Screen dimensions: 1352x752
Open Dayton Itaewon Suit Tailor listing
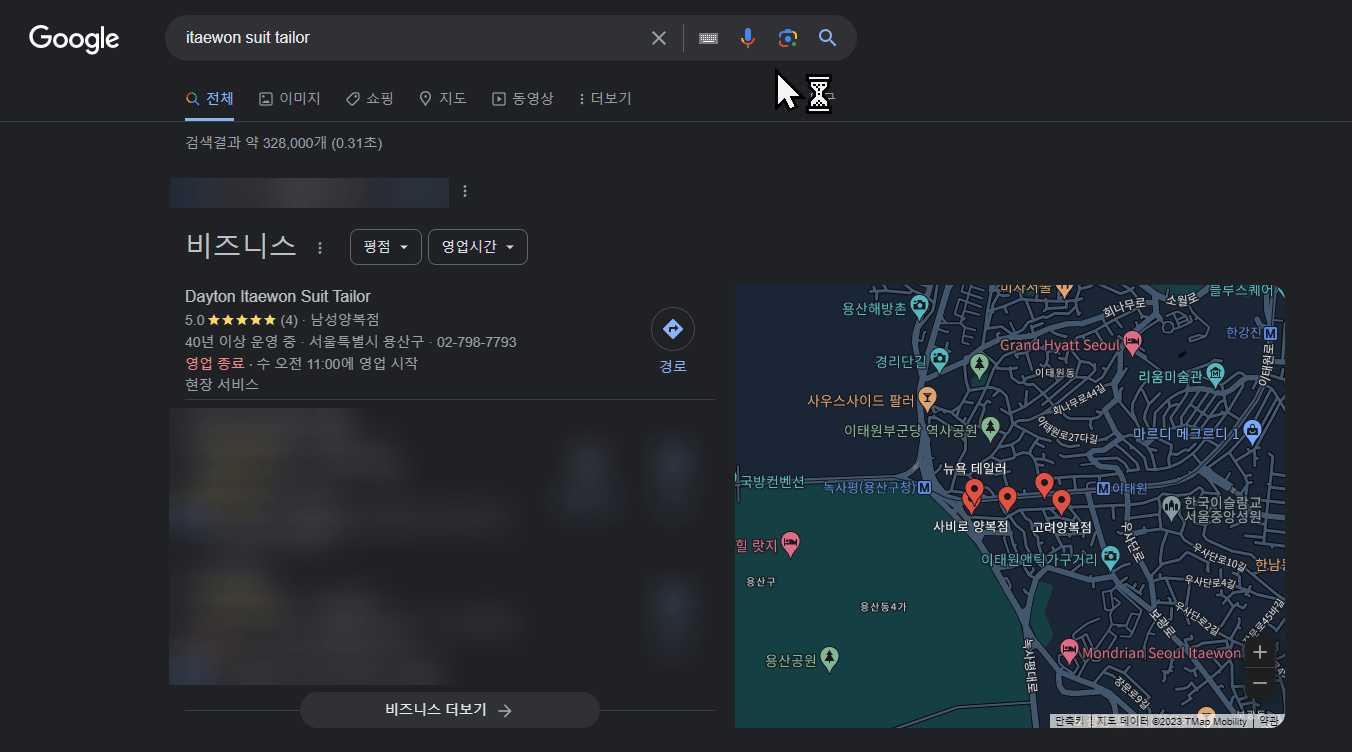click(278, 296)
